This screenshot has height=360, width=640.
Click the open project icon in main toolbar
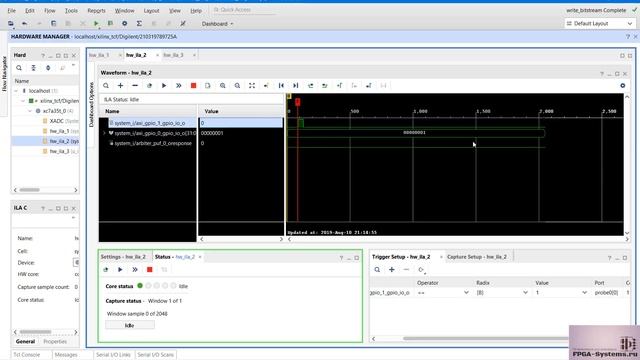(11, 24)
